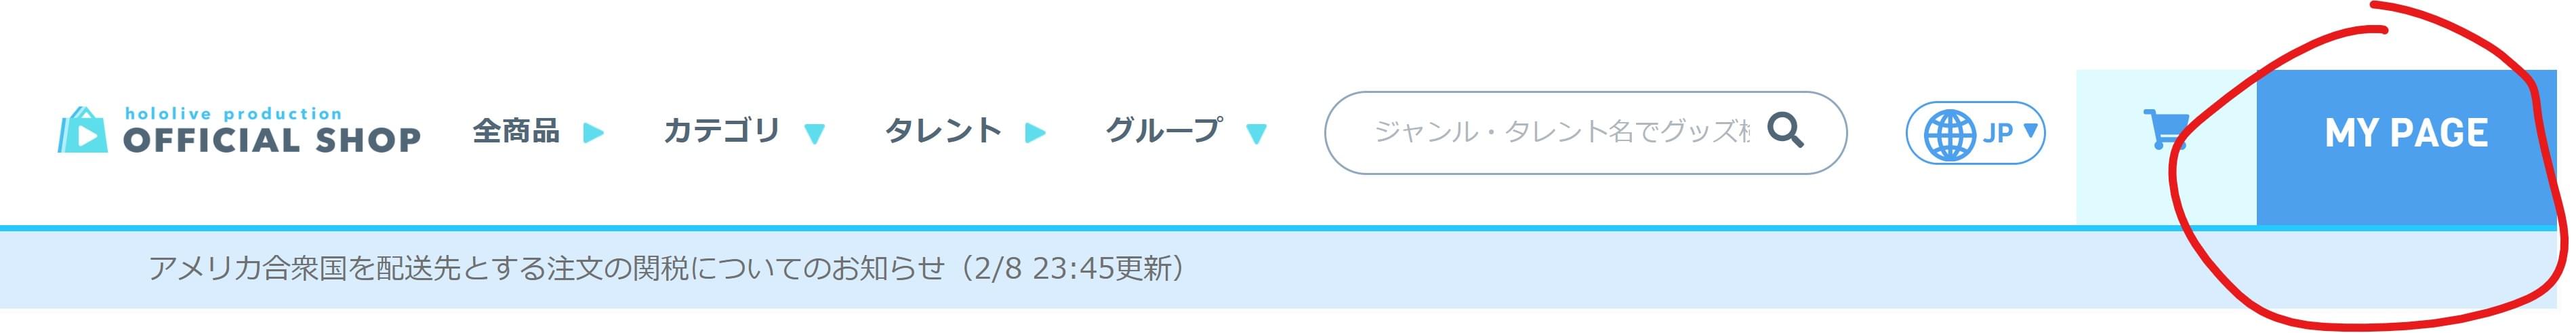
Task: Expand the グループ dropdown triangle
Action: tap(1257, 134)
